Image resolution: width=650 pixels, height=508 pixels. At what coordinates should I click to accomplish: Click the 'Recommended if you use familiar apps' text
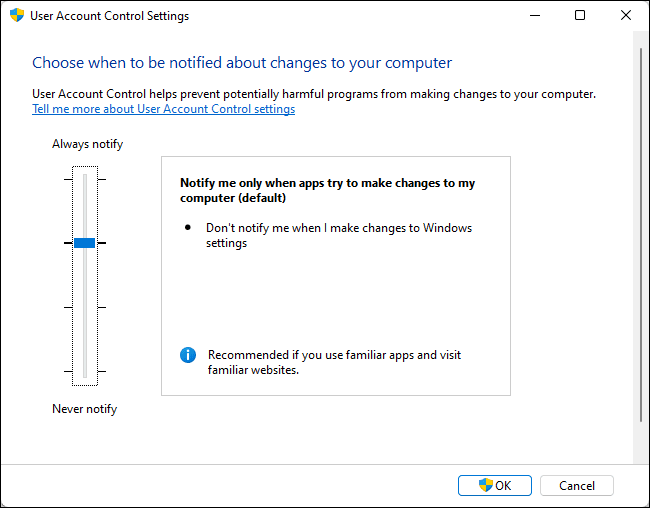[x=334, y=362]
